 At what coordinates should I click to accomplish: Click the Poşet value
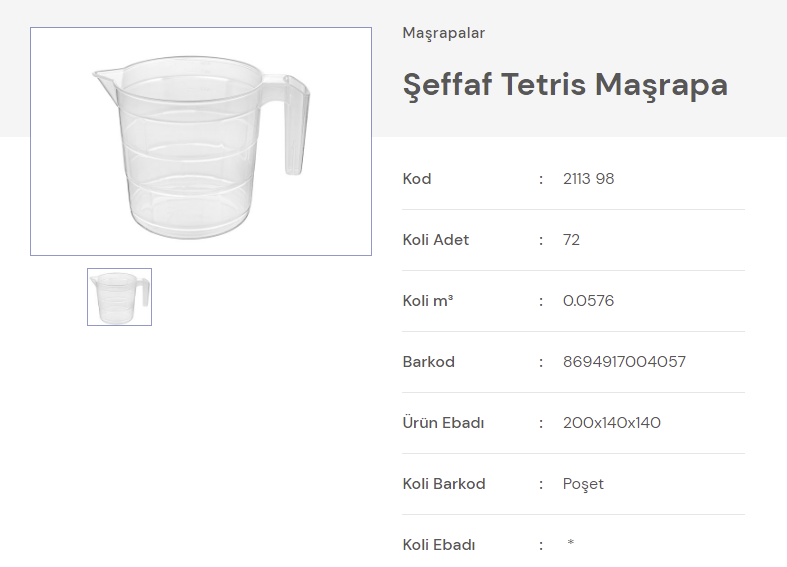tap(583, 484)
